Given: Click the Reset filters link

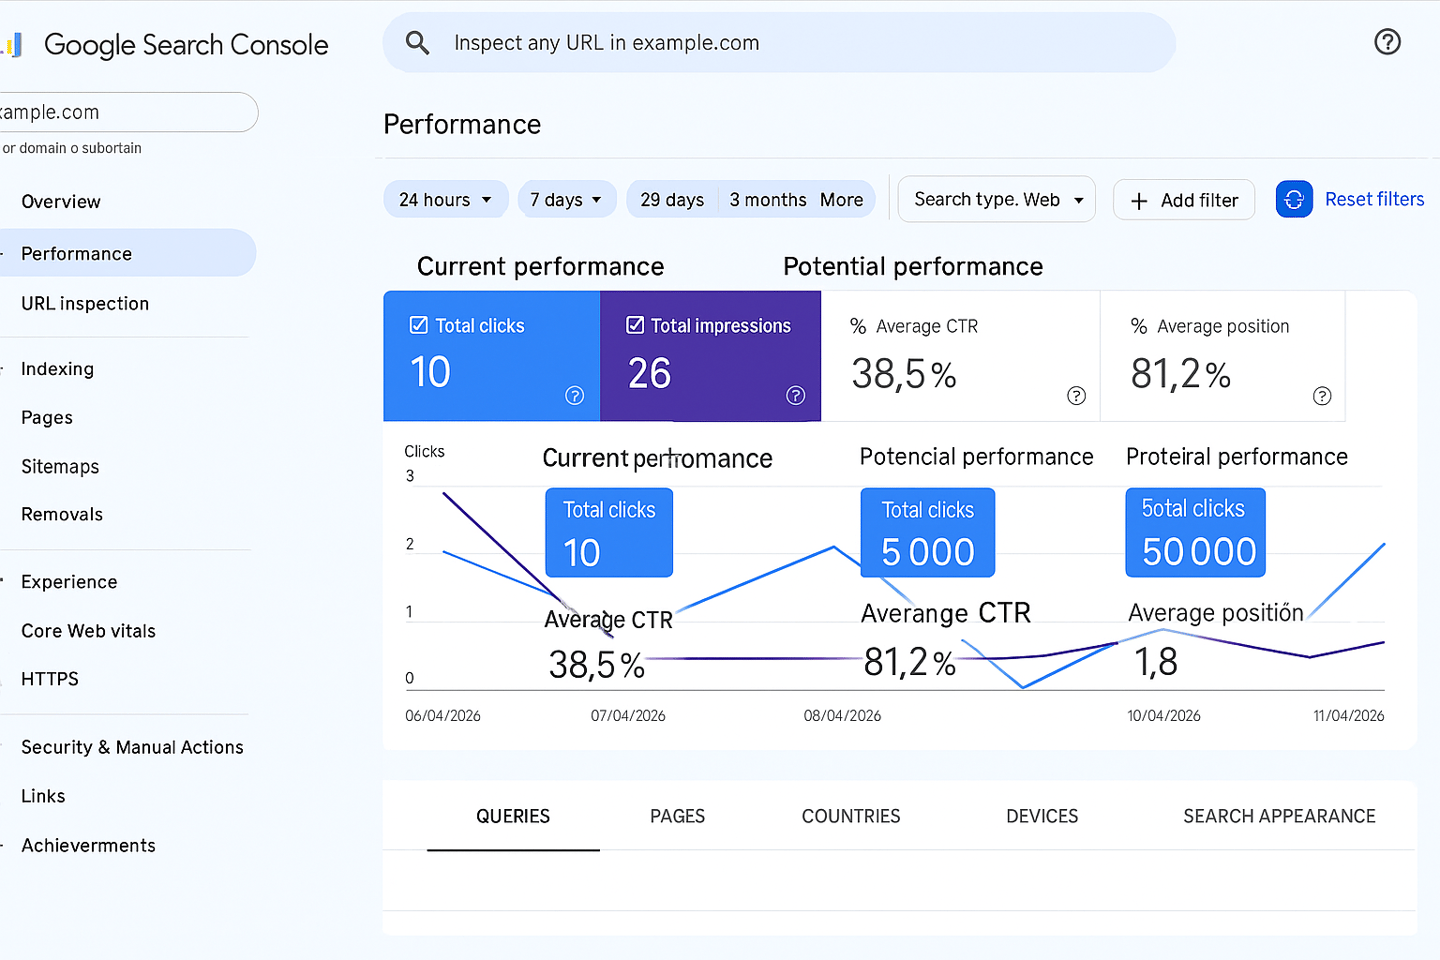Looking at the screenshot, I should point(1375,199).
